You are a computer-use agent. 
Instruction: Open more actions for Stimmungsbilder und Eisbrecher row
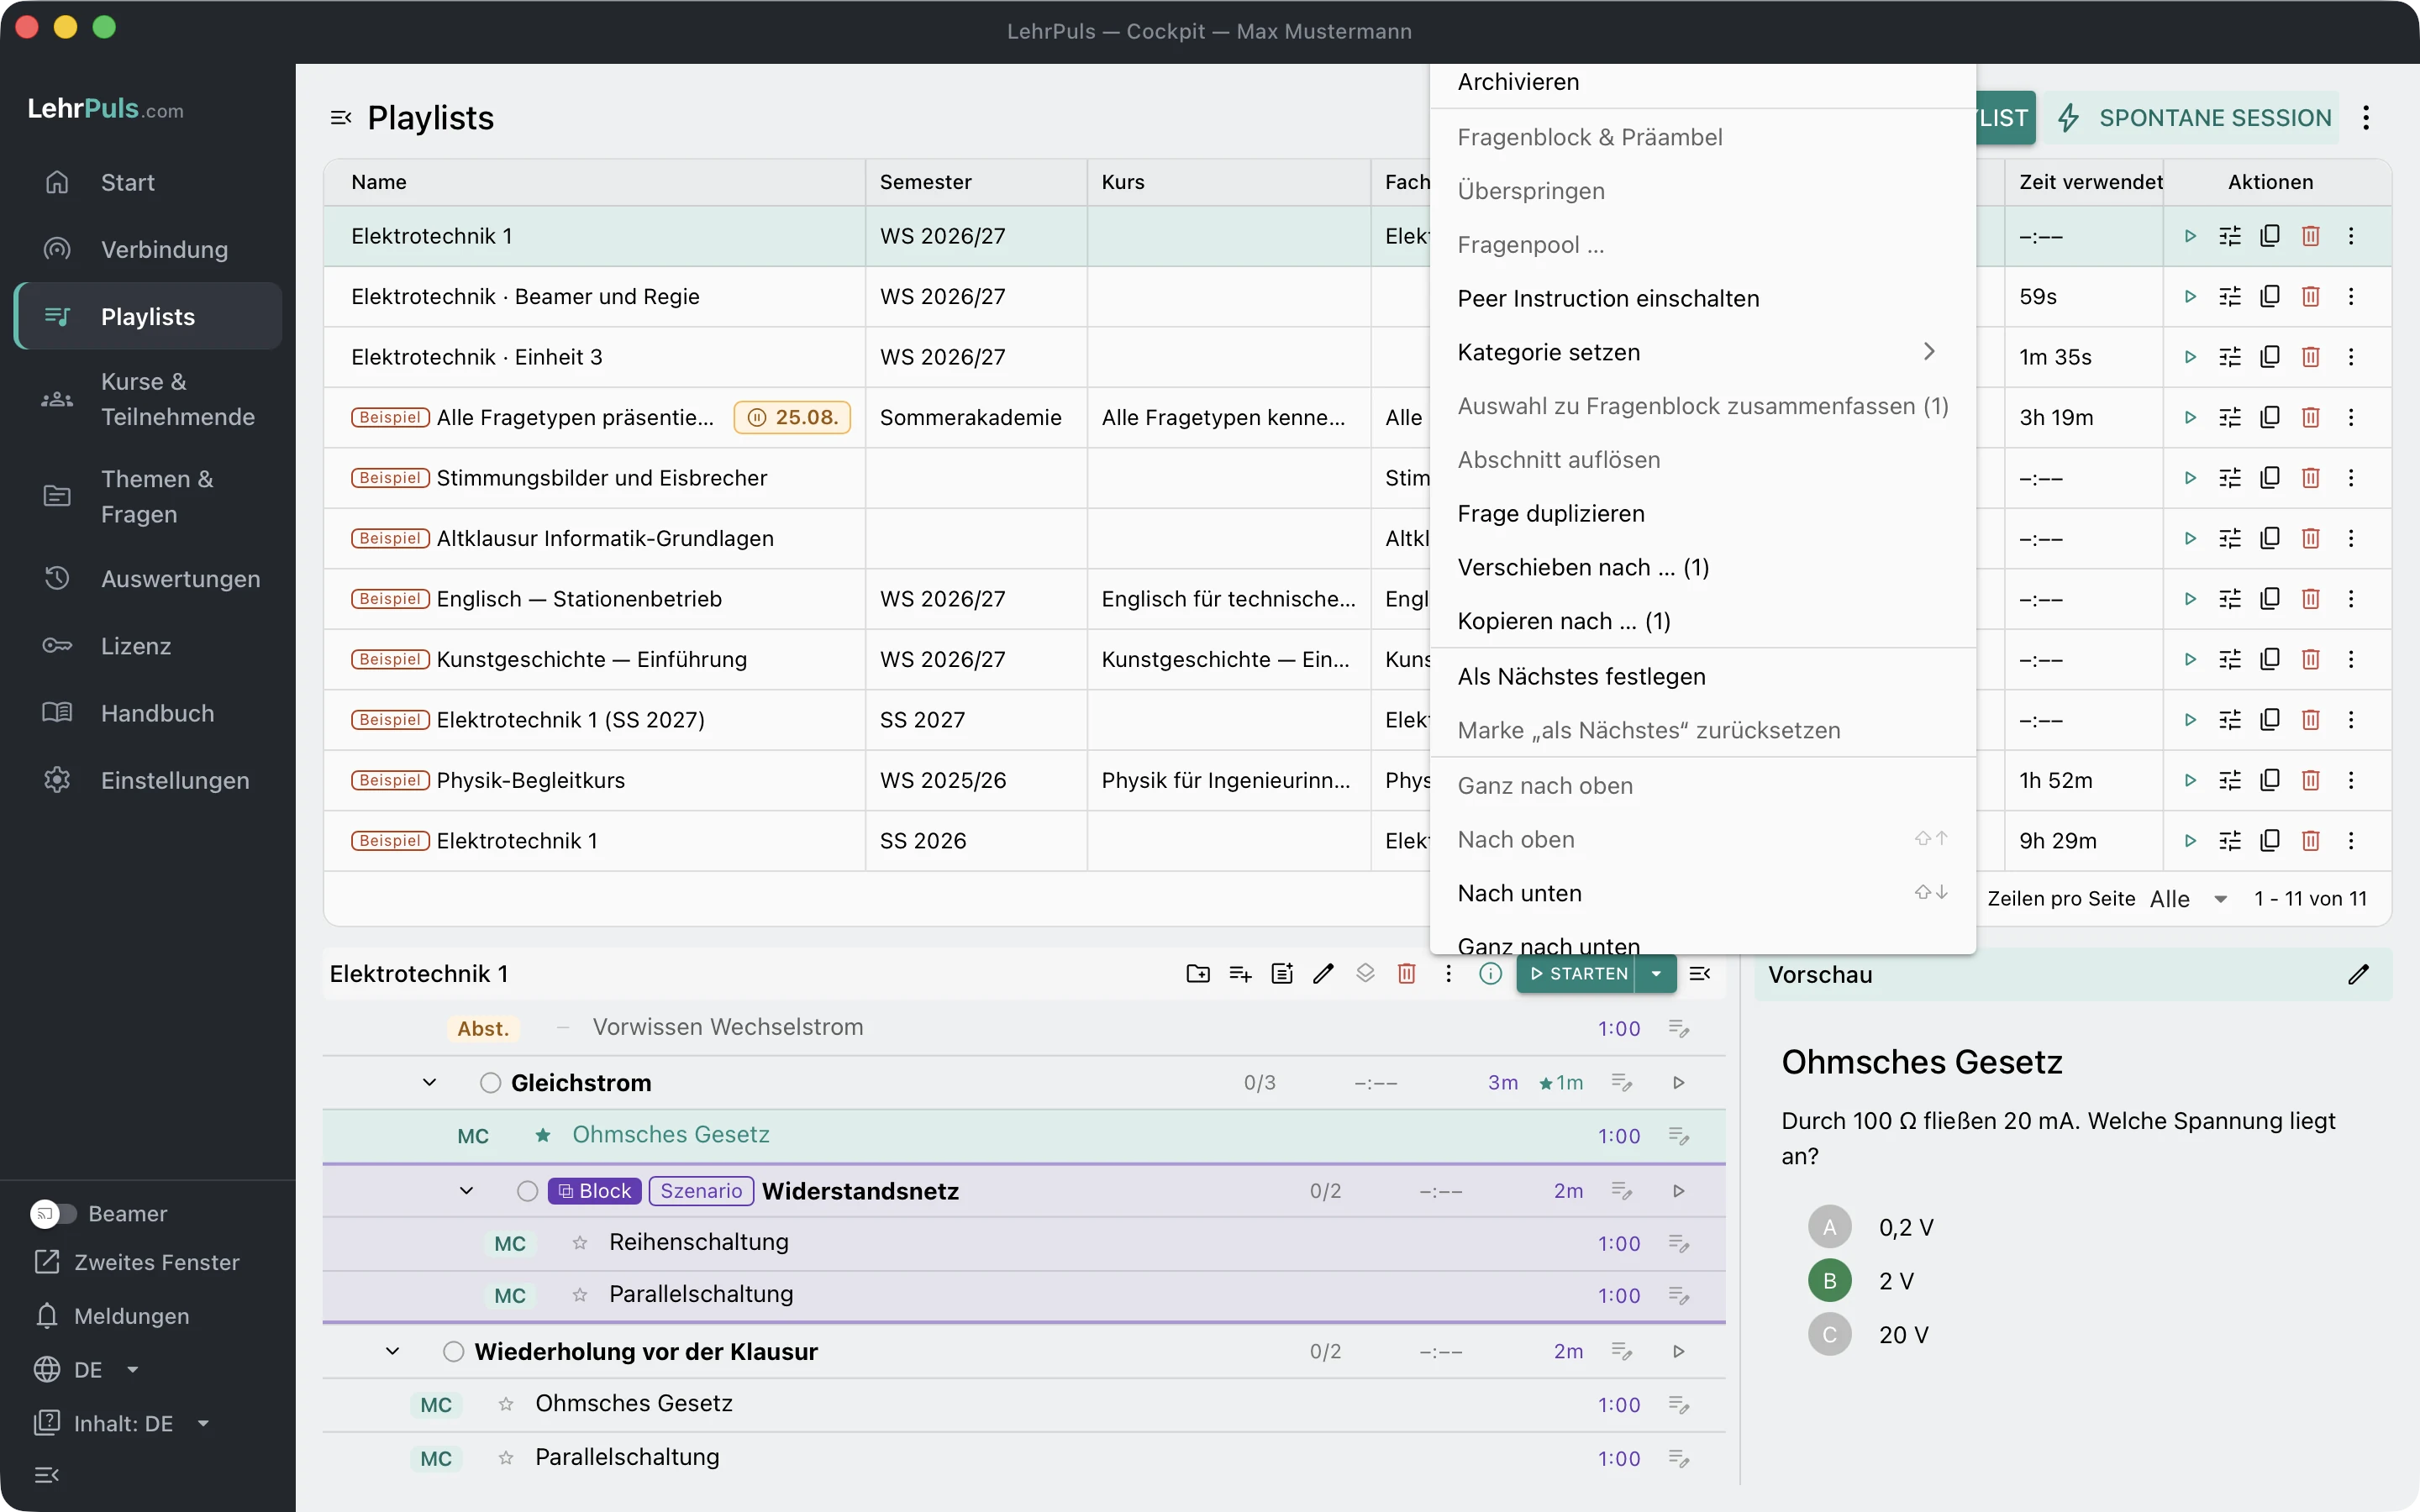click(x=2351, y=478)
